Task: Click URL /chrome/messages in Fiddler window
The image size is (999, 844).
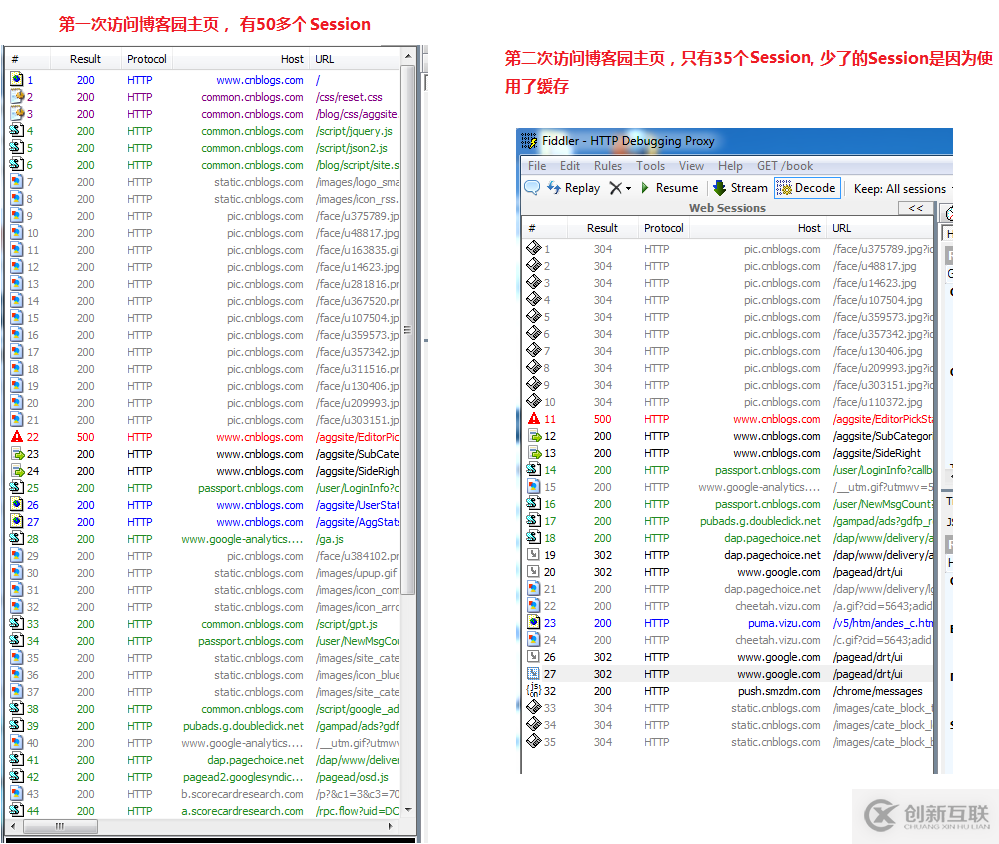Action: [x=877, y=690]
